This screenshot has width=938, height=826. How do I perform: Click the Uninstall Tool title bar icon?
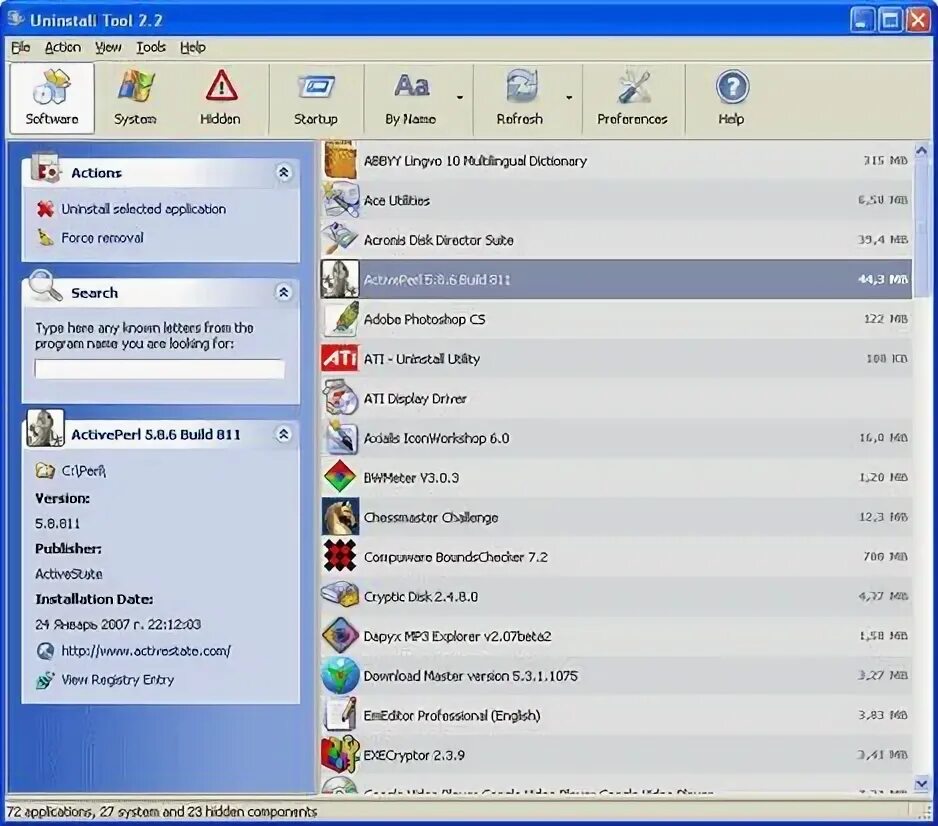pos(16,19)
